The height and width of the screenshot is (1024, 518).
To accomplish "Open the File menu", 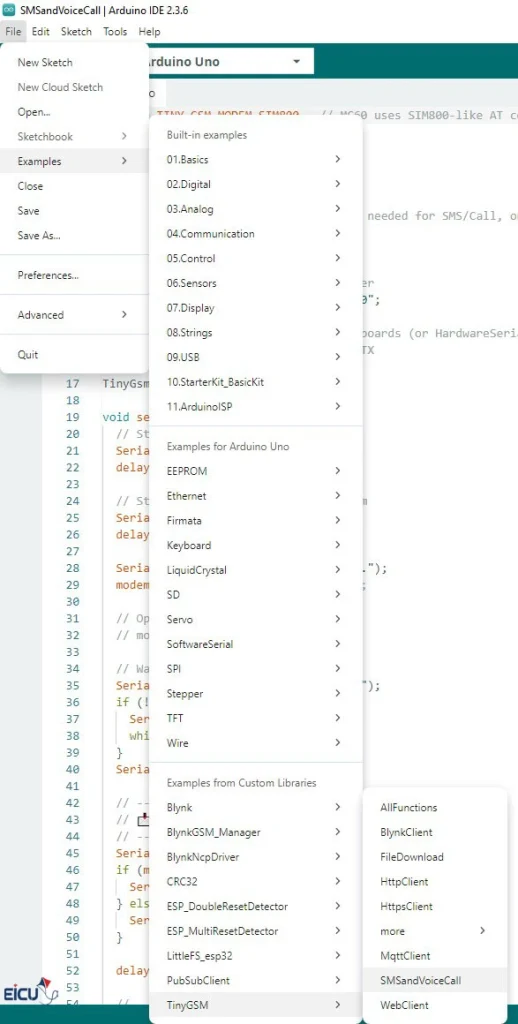I will click(13, 31).
